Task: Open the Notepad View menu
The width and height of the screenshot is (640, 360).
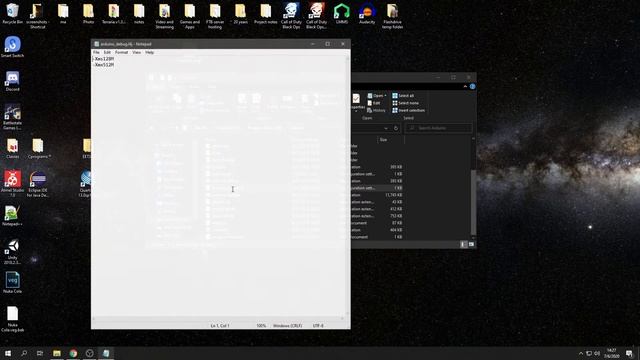Action: [136, 52]
